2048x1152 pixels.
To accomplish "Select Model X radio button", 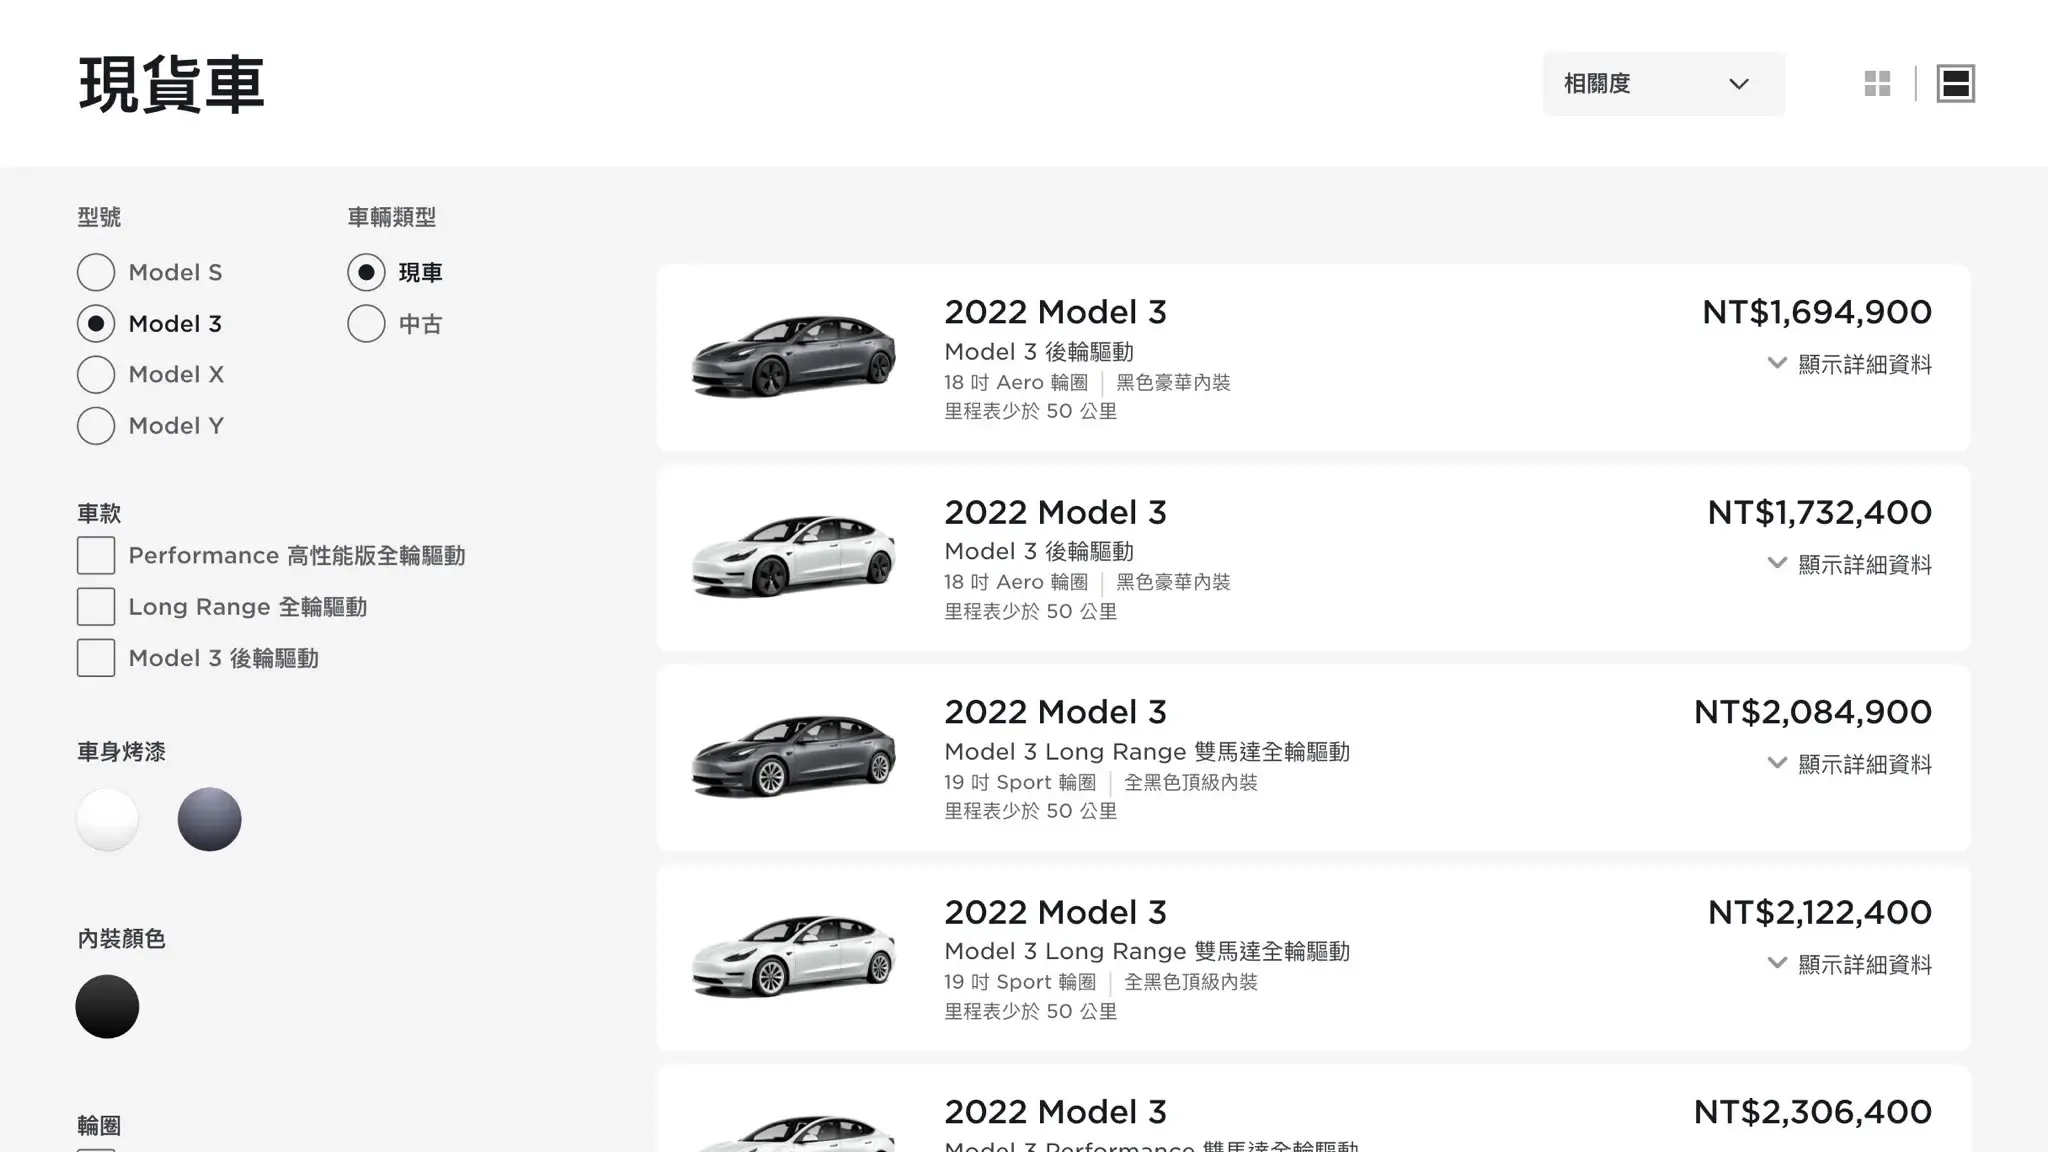I will (x=96, y=374).
